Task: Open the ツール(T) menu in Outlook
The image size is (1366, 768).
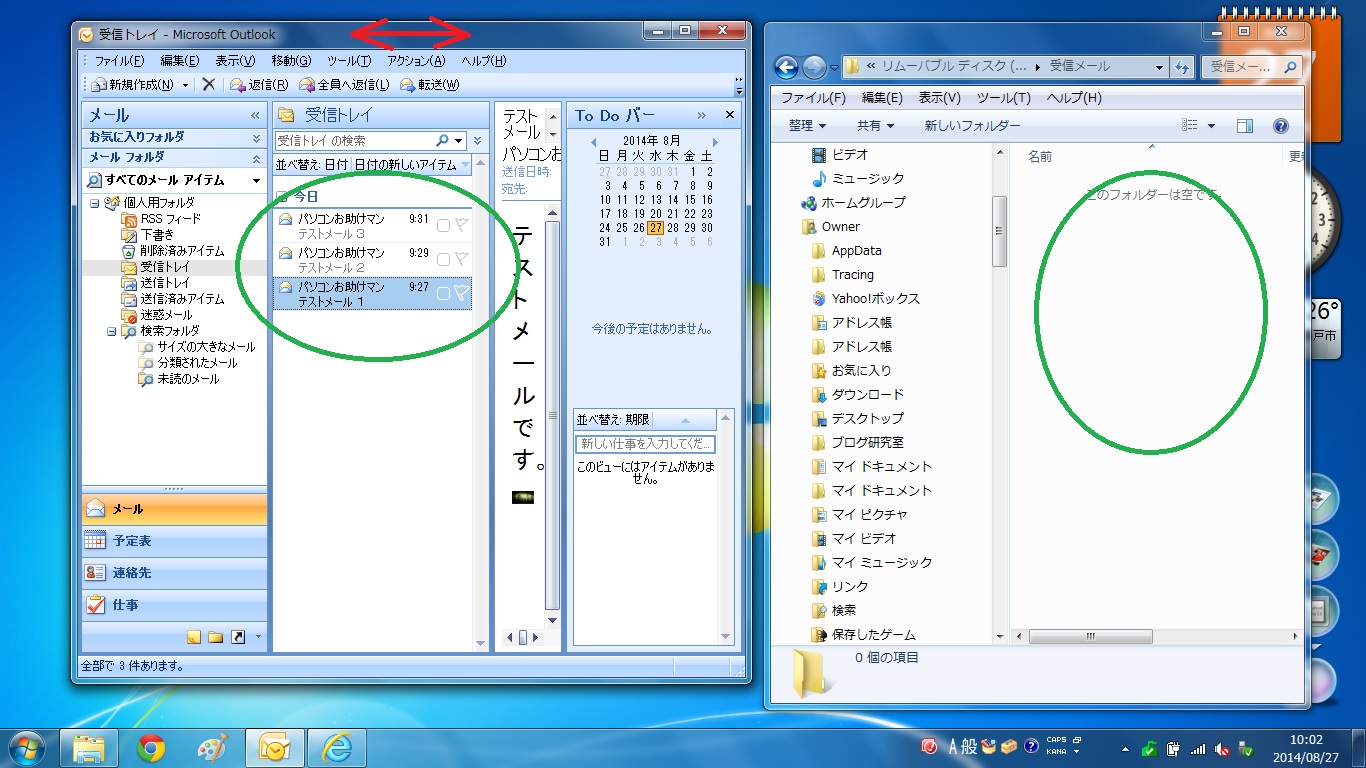Action: coord(349,61)
